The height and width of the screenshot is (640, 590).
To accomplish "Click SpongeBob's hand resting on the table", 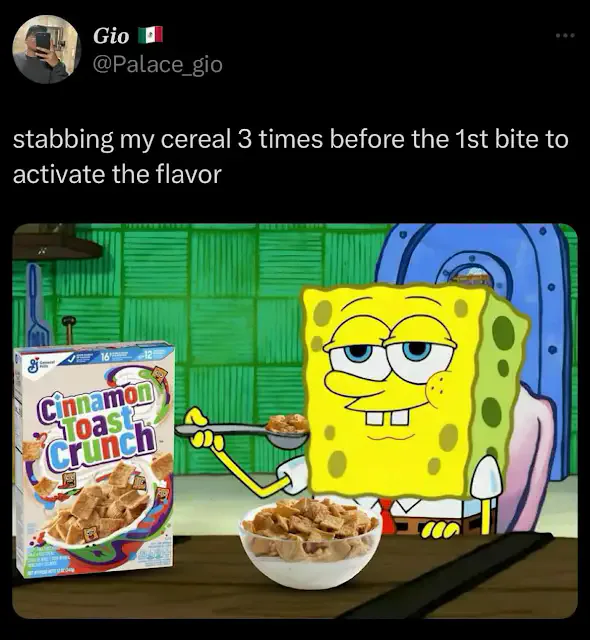I will [x=439, y=528].
